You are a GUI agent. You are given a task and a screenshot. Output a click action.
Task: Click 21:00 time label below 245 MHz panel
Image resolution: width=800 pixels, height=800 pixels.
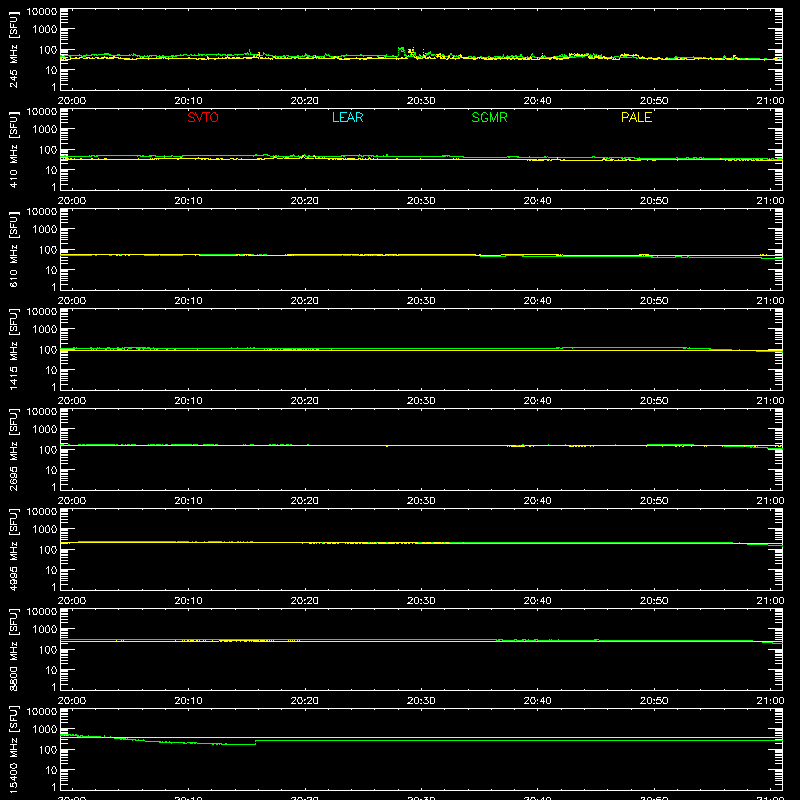point(770,101)
